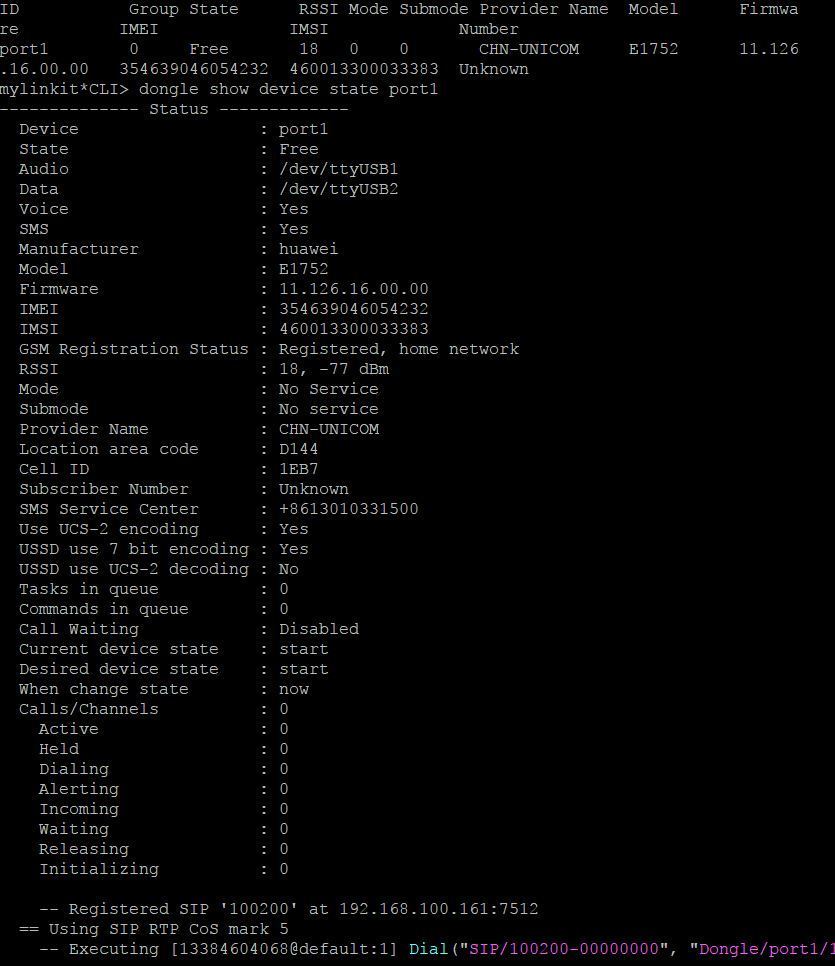
Task: Select the Firmware value 11.126.16.00.00
Action: [x=354, y=289]
